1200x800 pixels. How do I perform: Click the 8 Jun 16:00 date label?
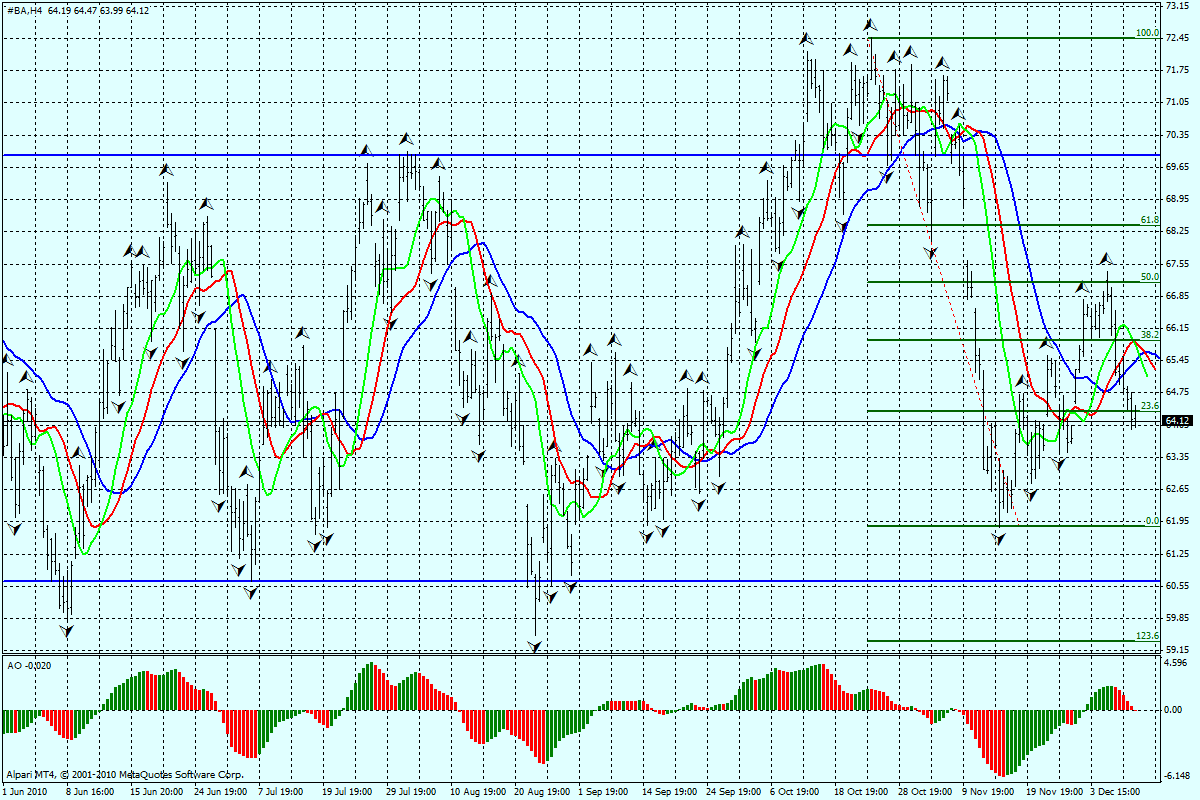(90, 791)
